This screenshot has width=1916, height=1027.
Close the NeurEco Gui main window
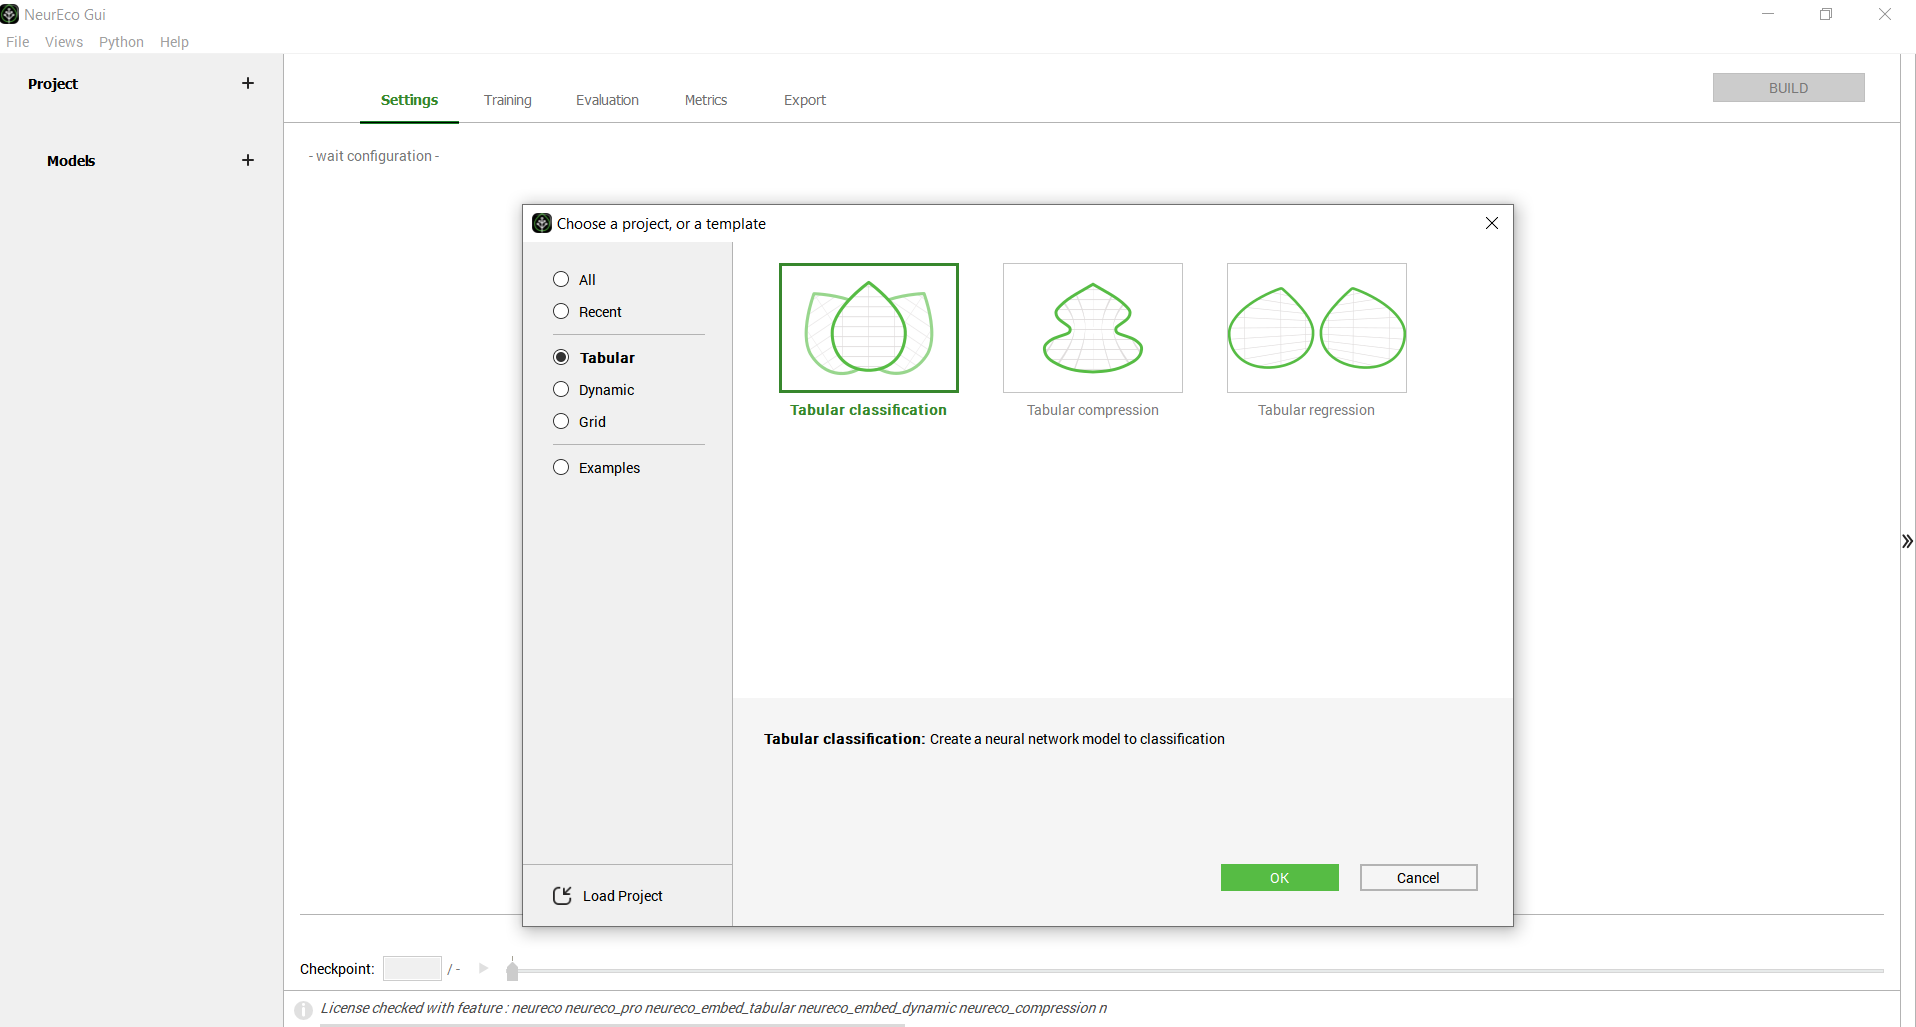(1885, 14)
